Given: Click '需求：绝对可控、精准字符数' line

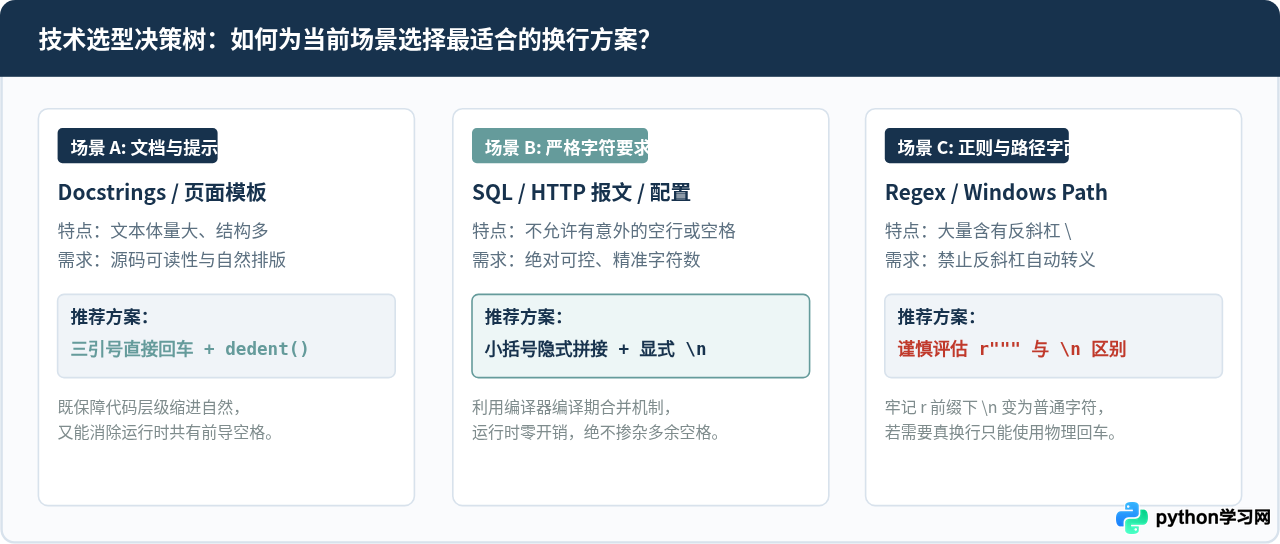Looking at the screenshot, I should tap(586, 260).
